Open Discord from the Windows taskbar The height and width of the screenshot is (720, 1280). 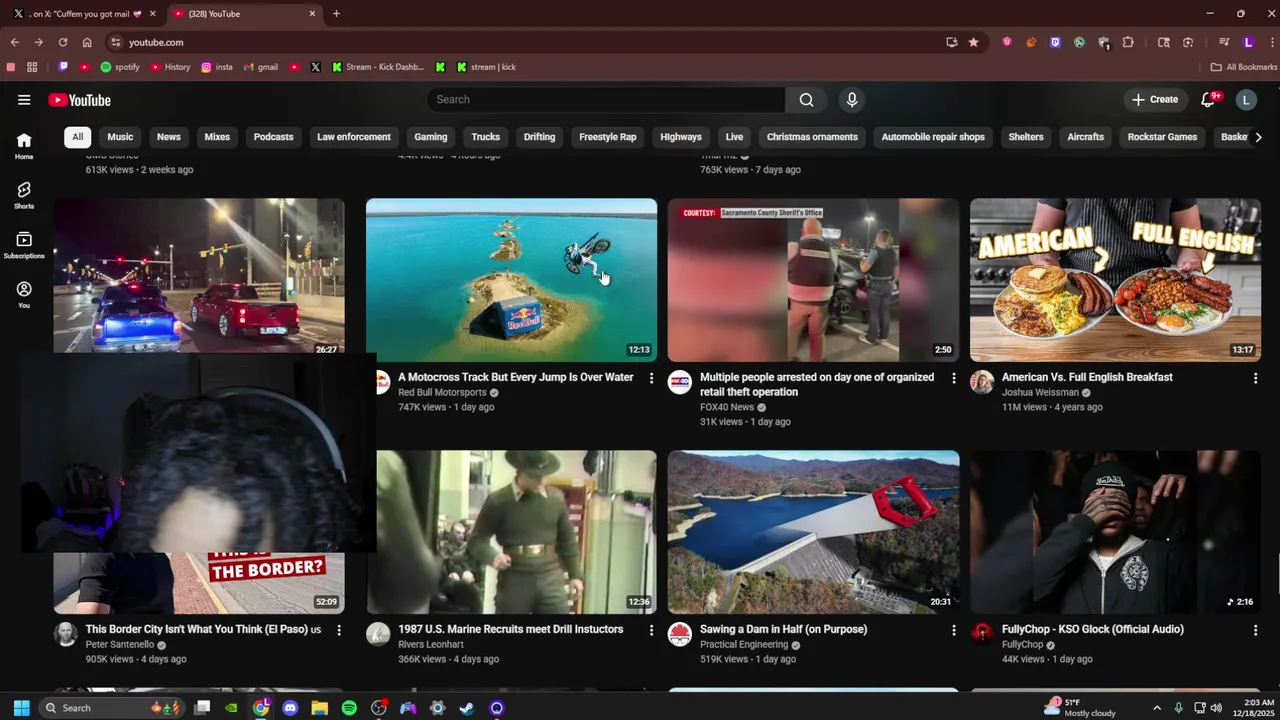[290, 708]
